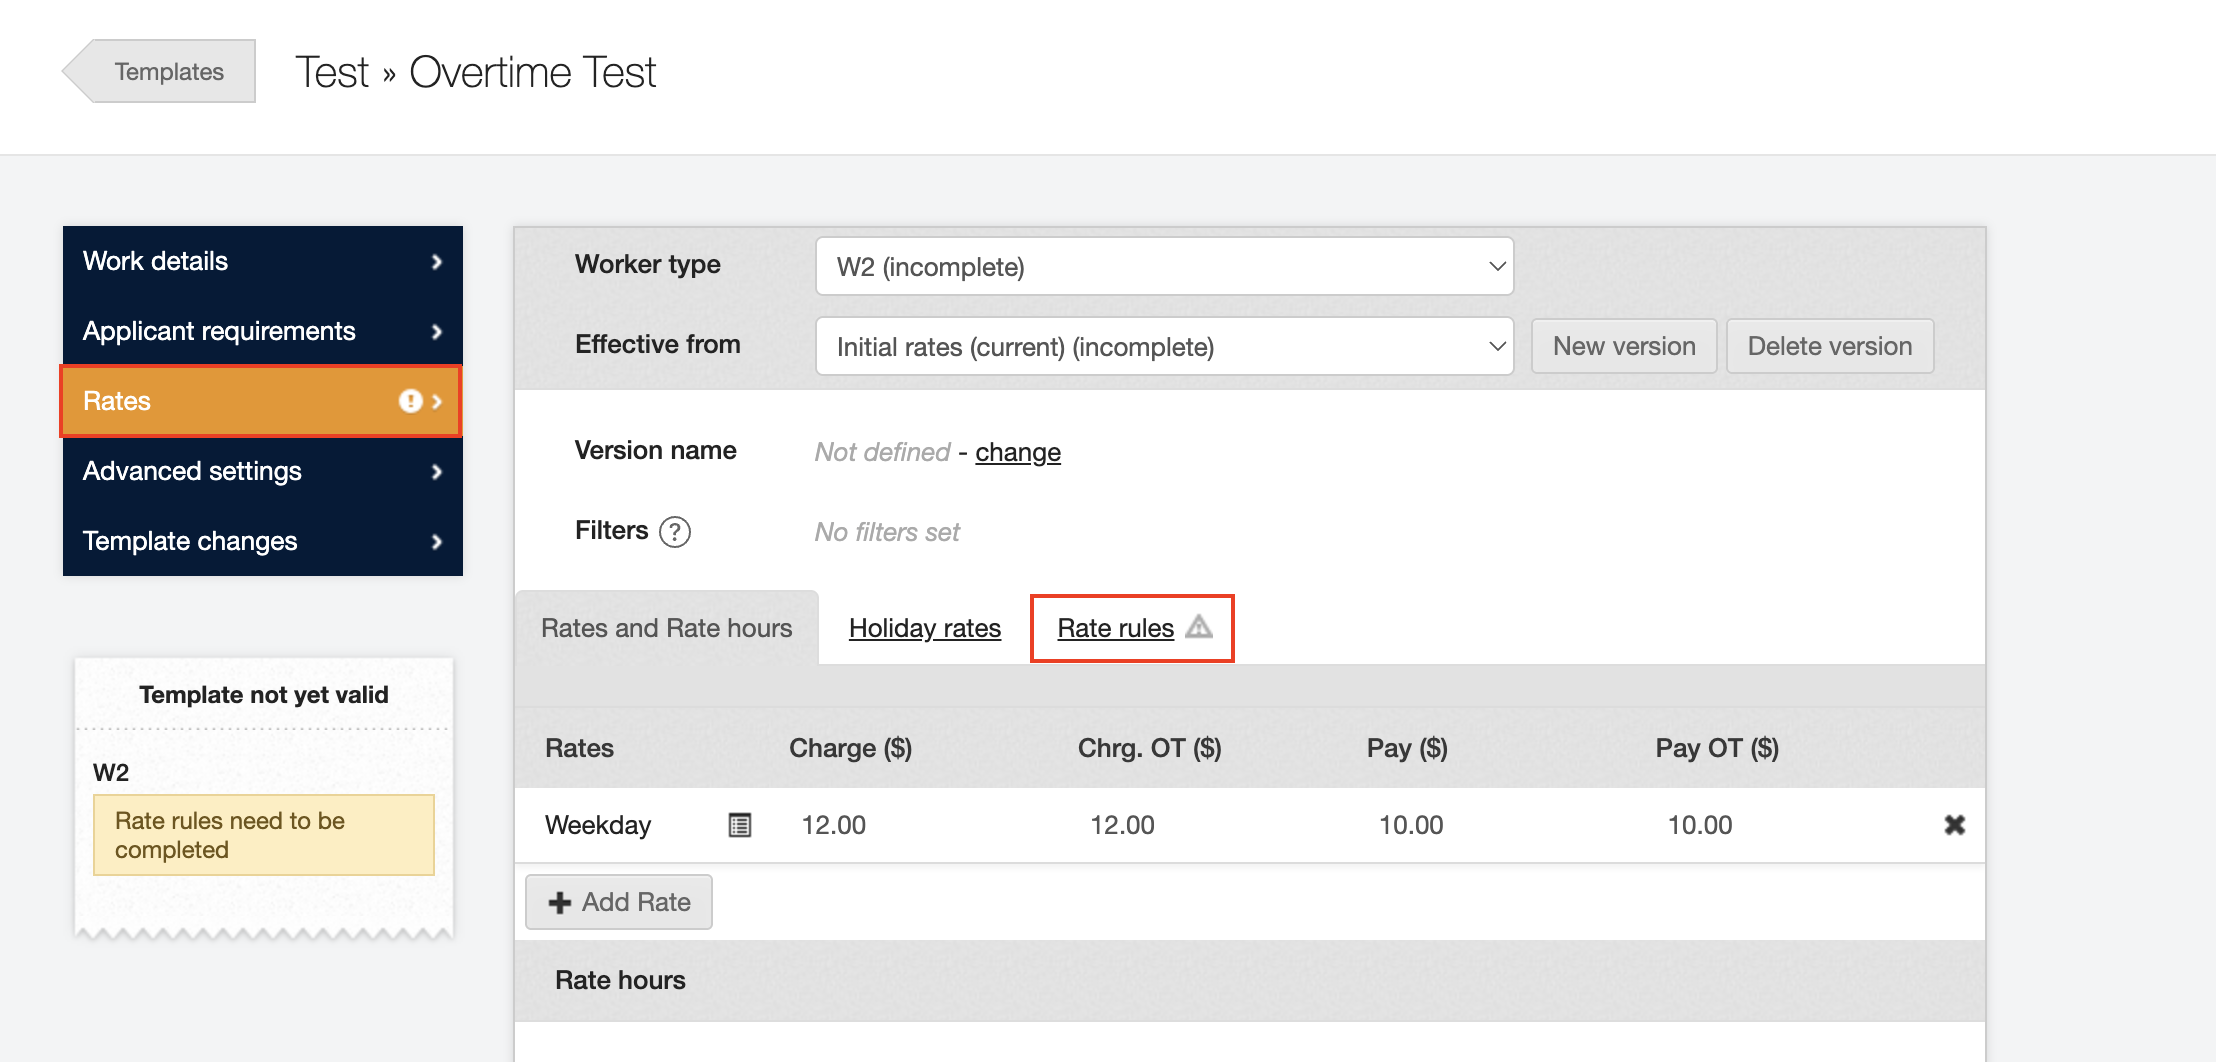Delete the Weekday rate row
Image resolution: width=2216 pixels, height=1062 pixels.
(x=1954, y=825)
